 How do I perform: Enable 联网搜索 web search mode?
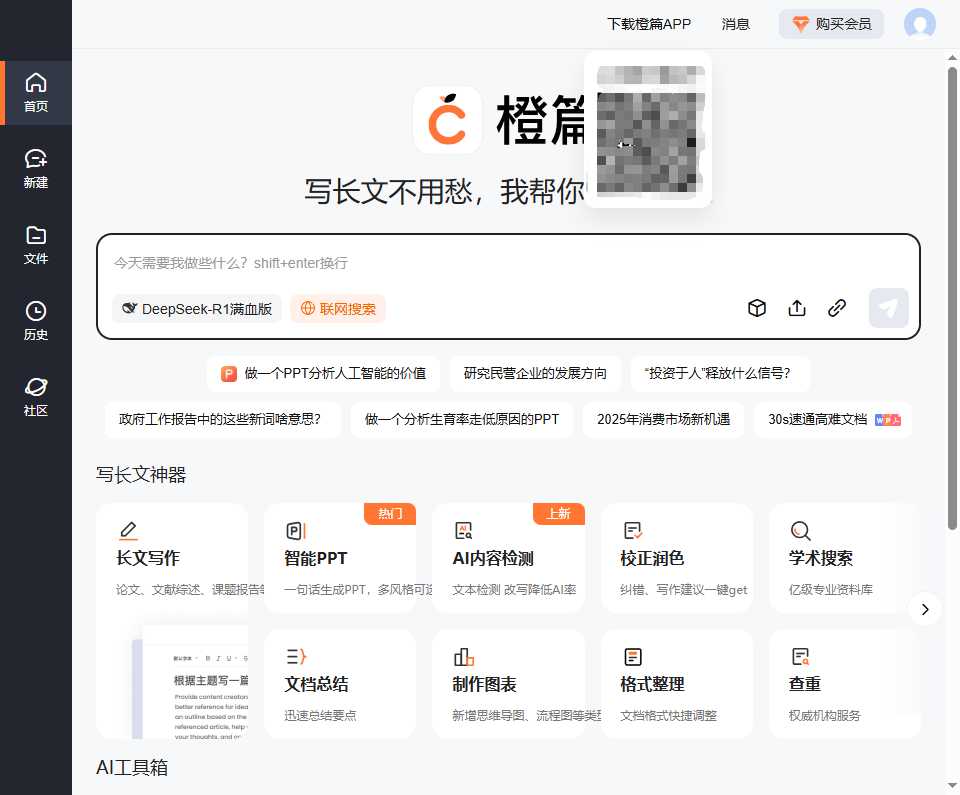pos(338,309)
